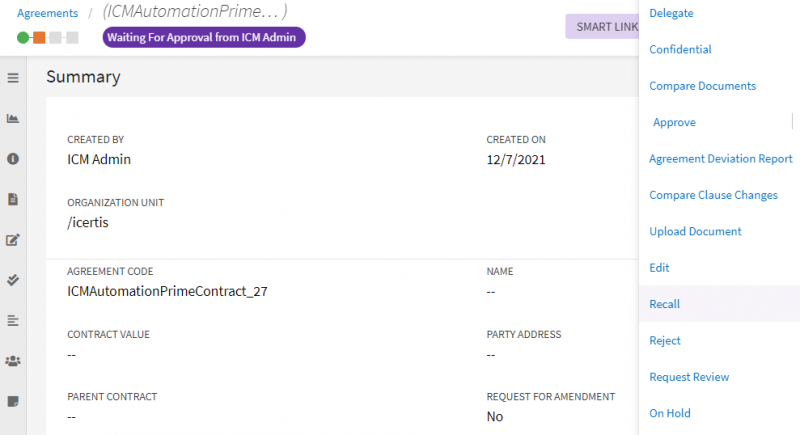The width and height of the screenshot is (800, 435).
Task: Select Delegate from the action menu
Action: coord(671,13)
